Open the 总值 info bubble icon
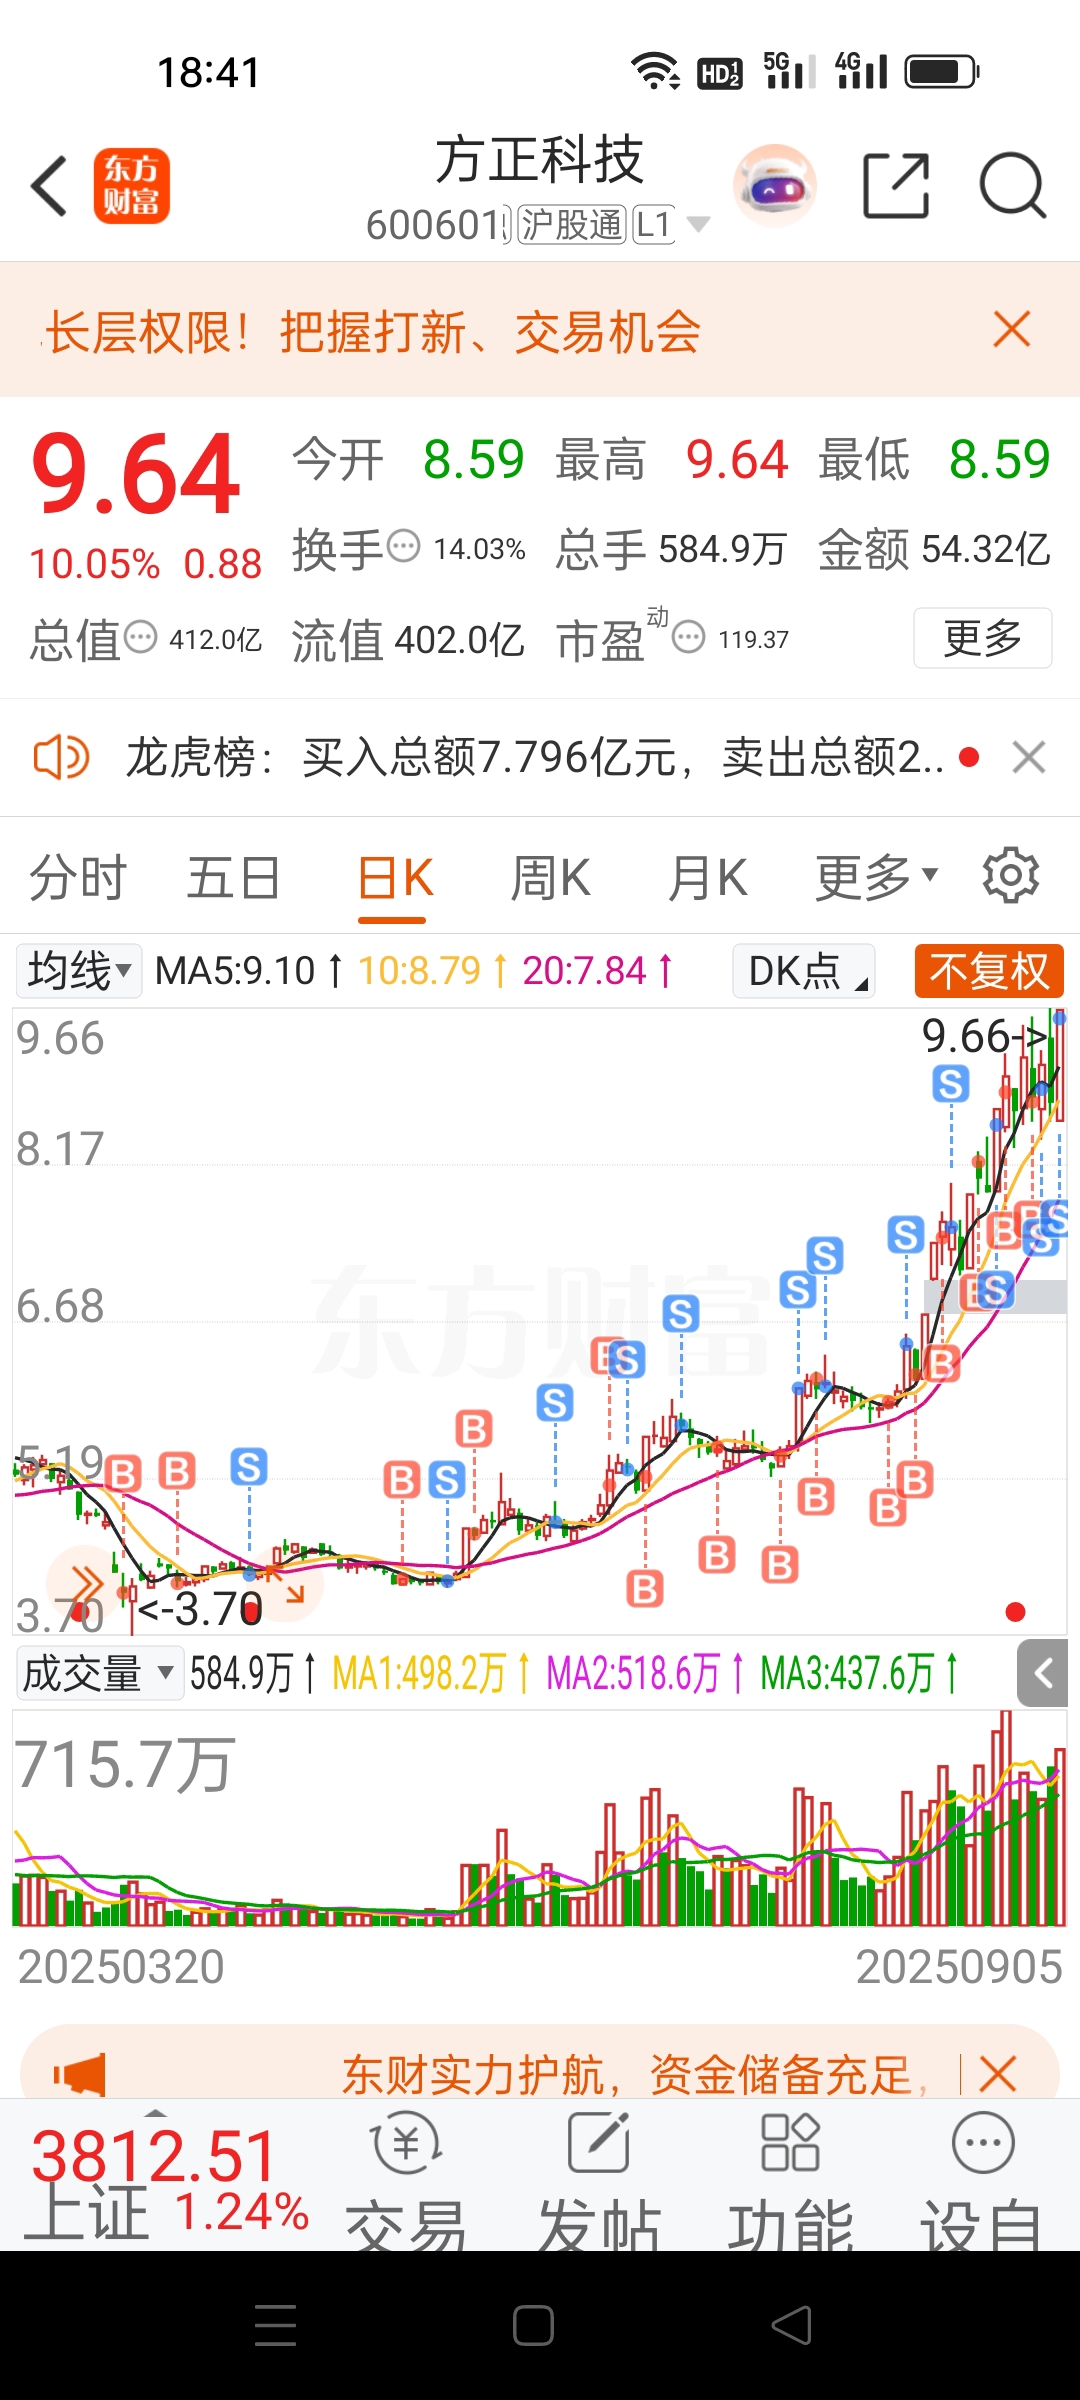The width and height of the screenshot is (1080, 2400). pyautogui.click(x=140, y=636)
